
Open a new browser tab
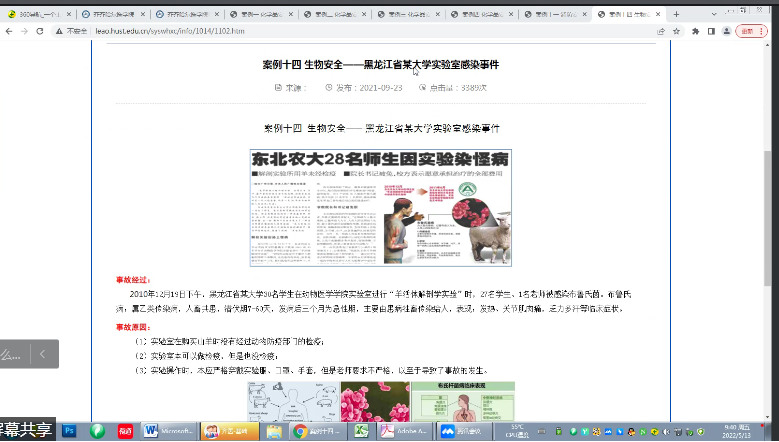point(676,14)
